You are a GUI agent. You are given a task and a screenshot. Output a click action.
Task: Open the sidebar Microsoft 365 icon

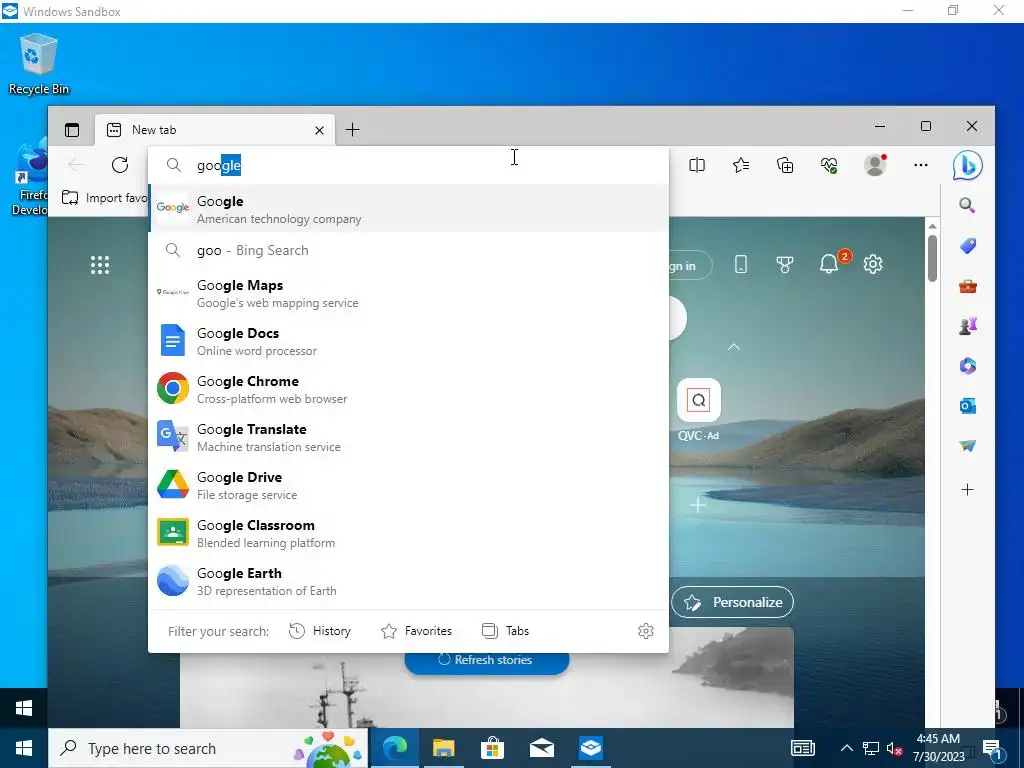click(x=967, y=366)
